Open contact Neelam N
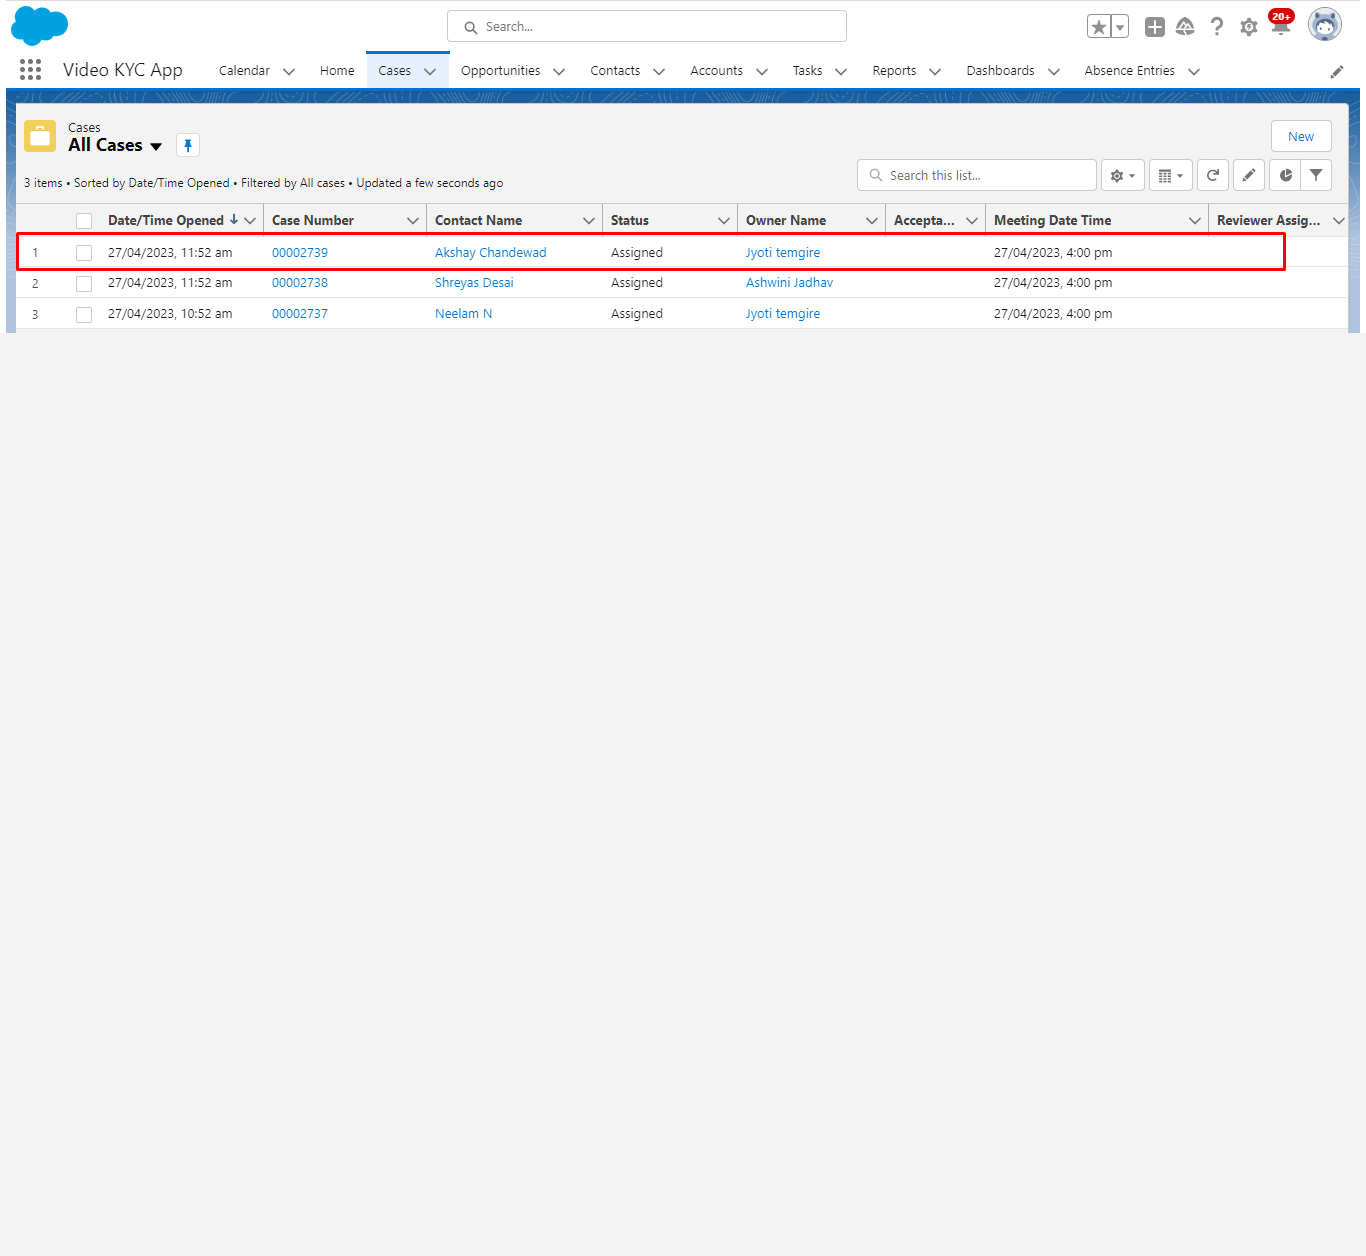This screenshot has width=1366, height=1256. (463, 314)
